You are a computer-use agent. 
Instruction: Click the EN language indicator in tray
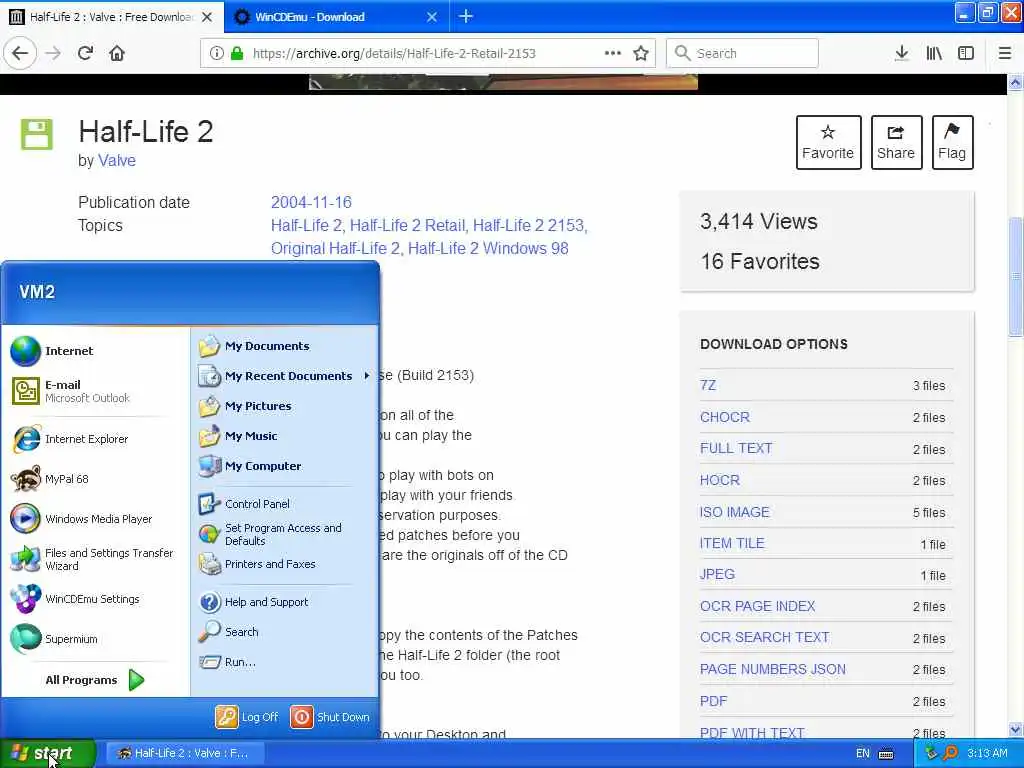point(863,754)
